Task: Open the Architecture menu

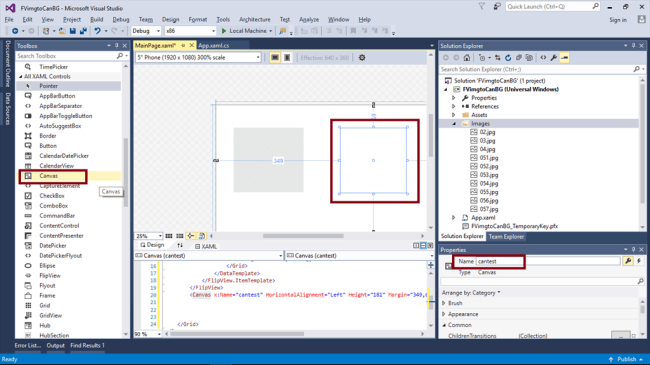Action: 255,19
